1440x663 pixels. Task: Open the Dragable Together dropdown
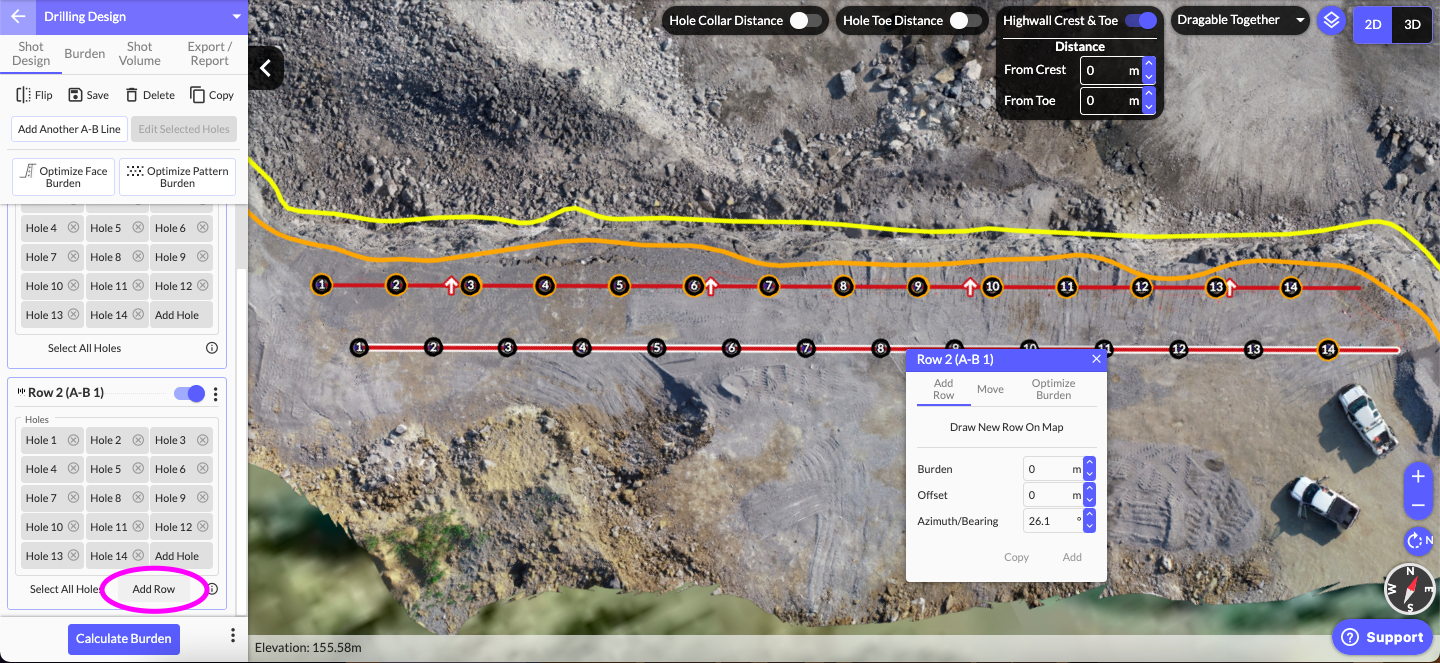tap(1240, 21)
